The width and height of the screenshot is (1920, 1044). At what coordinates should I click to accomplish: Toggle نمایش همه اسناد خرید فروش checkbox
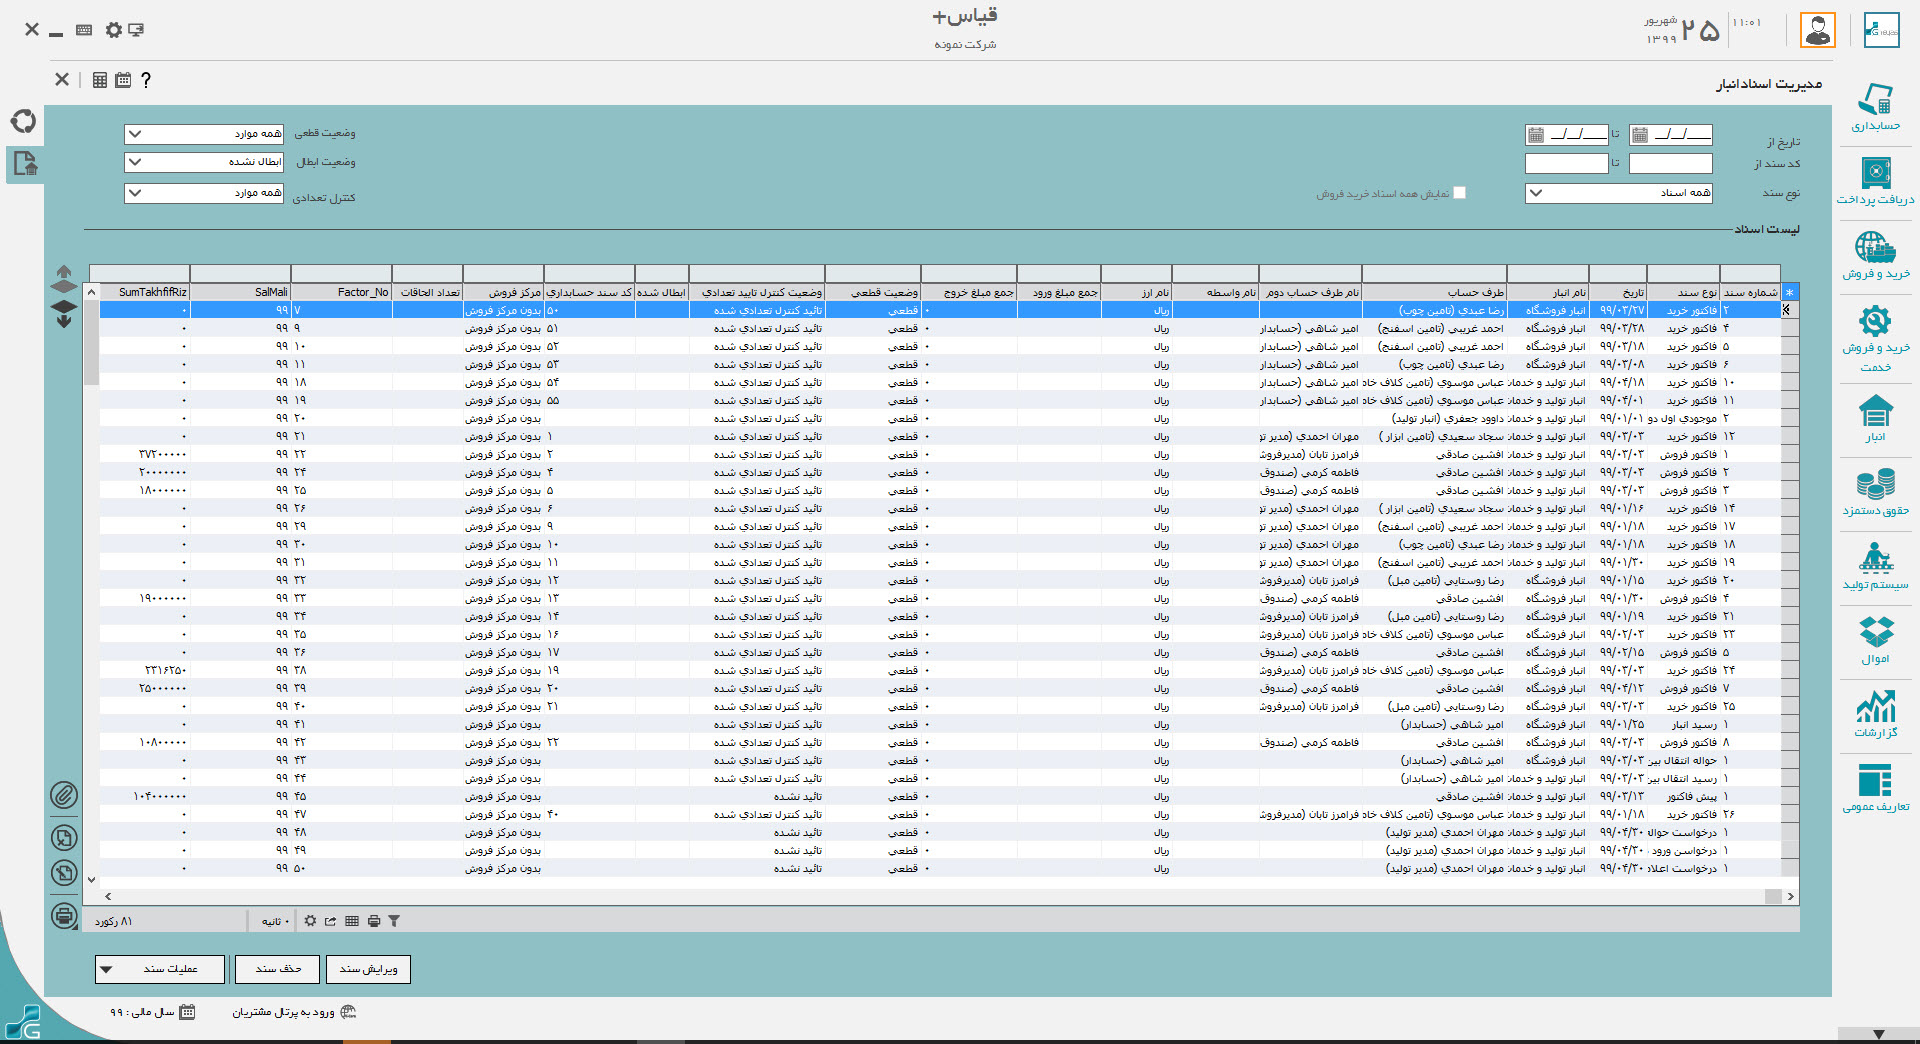click(x=1459, y=193)
